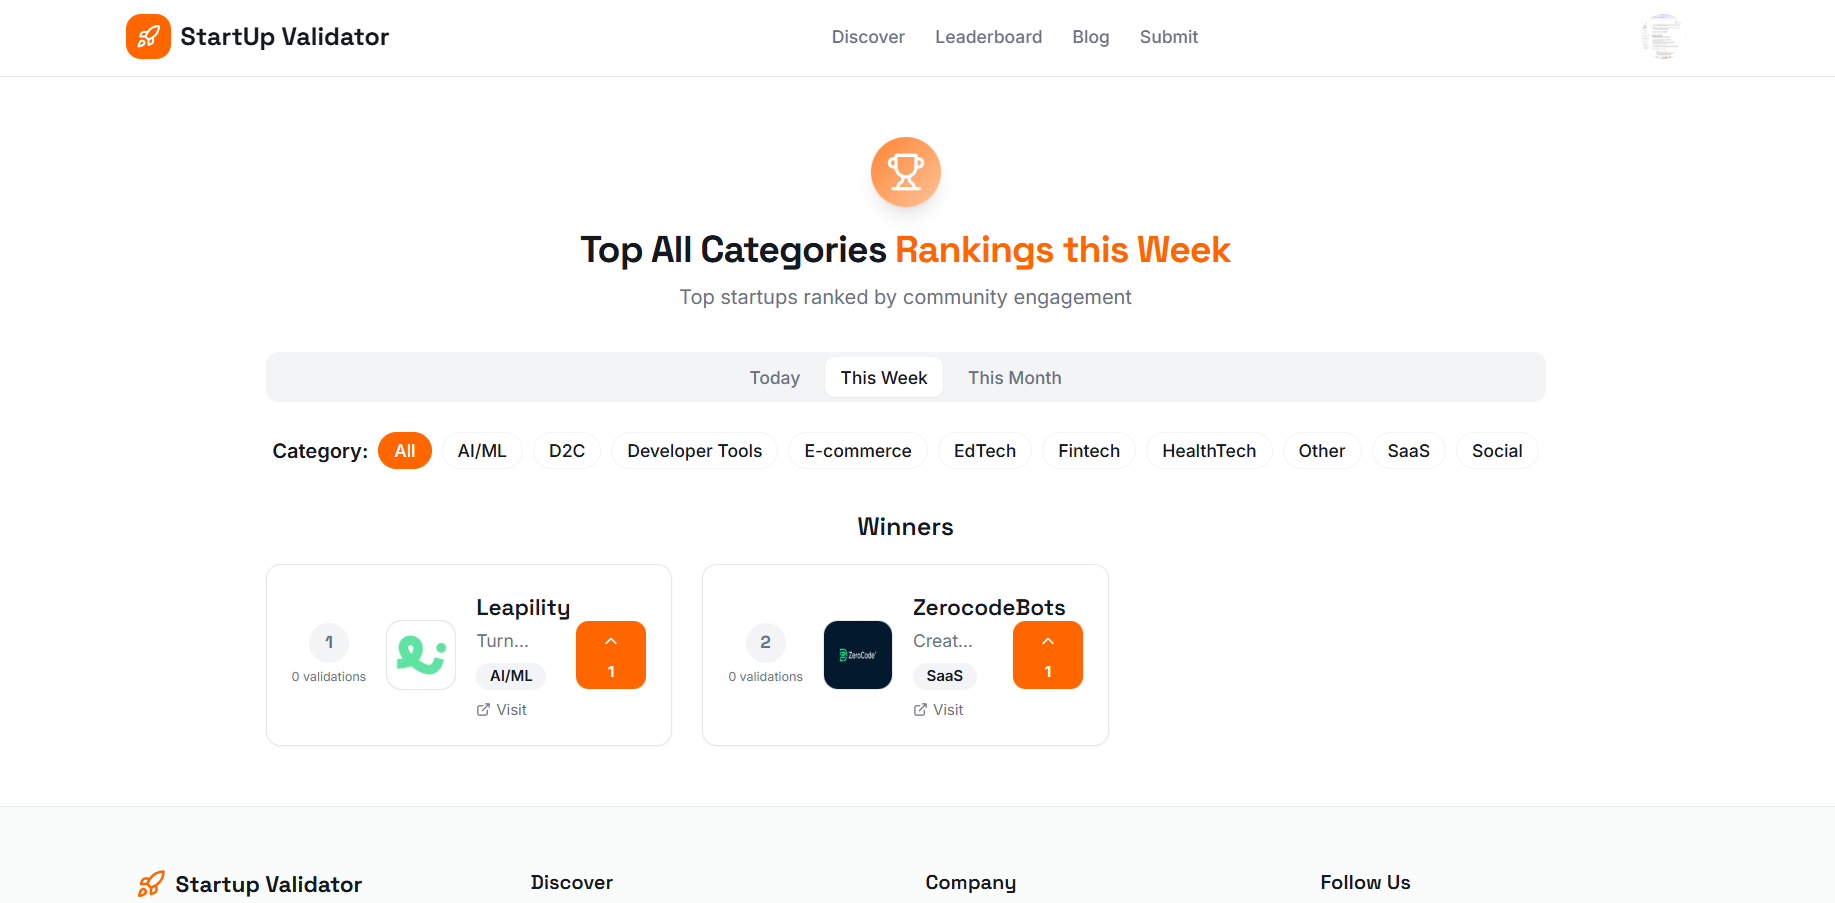Open the profile avatar in the top right

tap(1661, 36)
